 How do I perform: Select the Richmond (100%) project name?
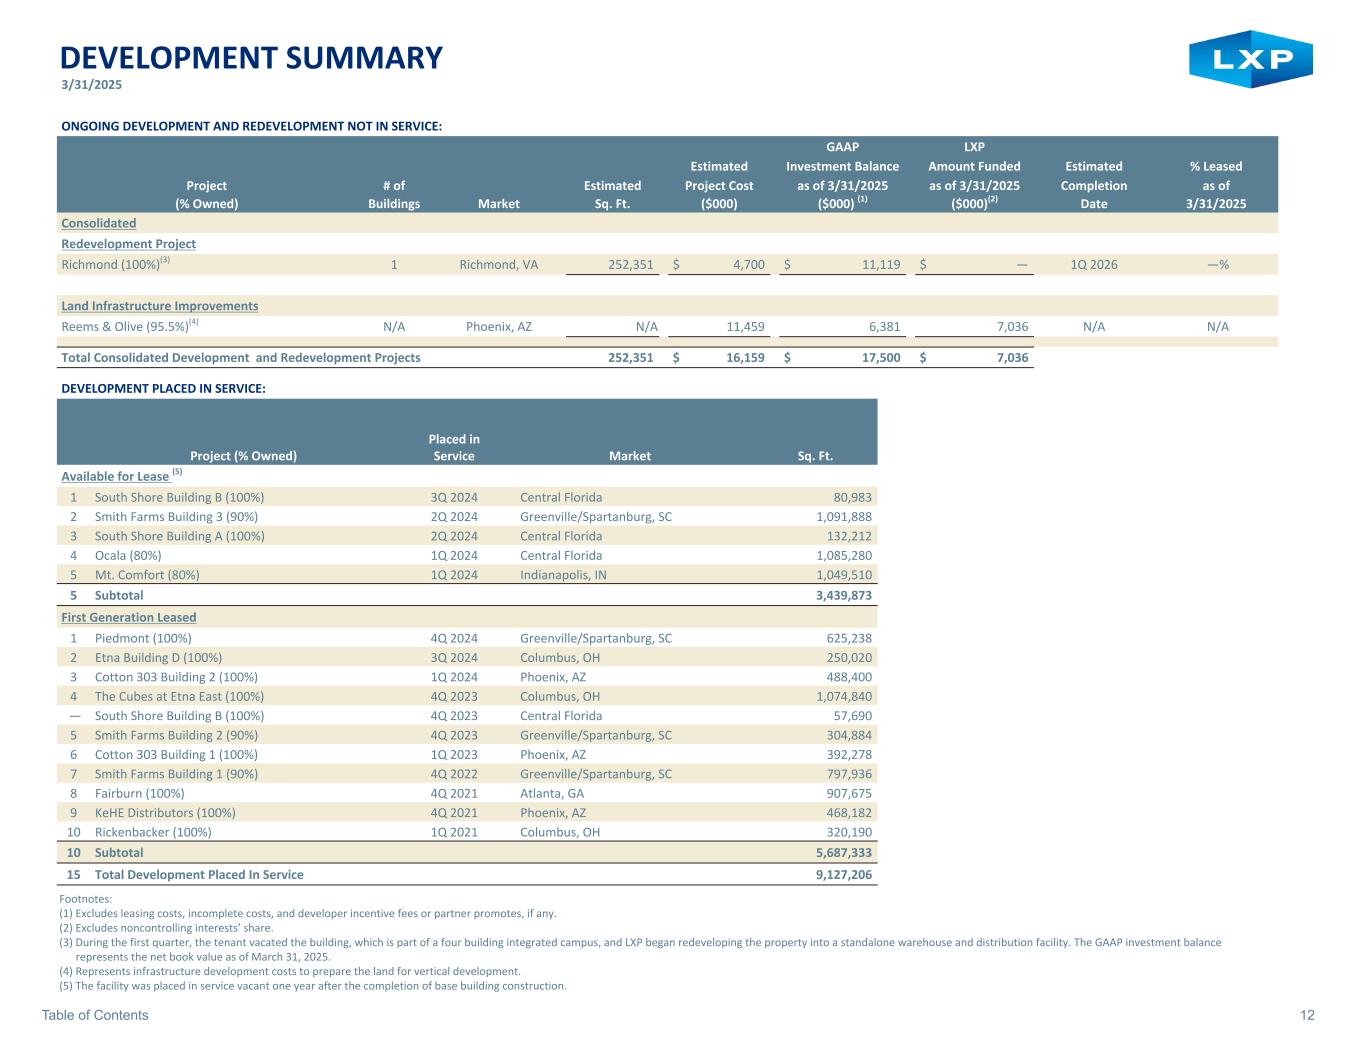click(x=111, y=265)
